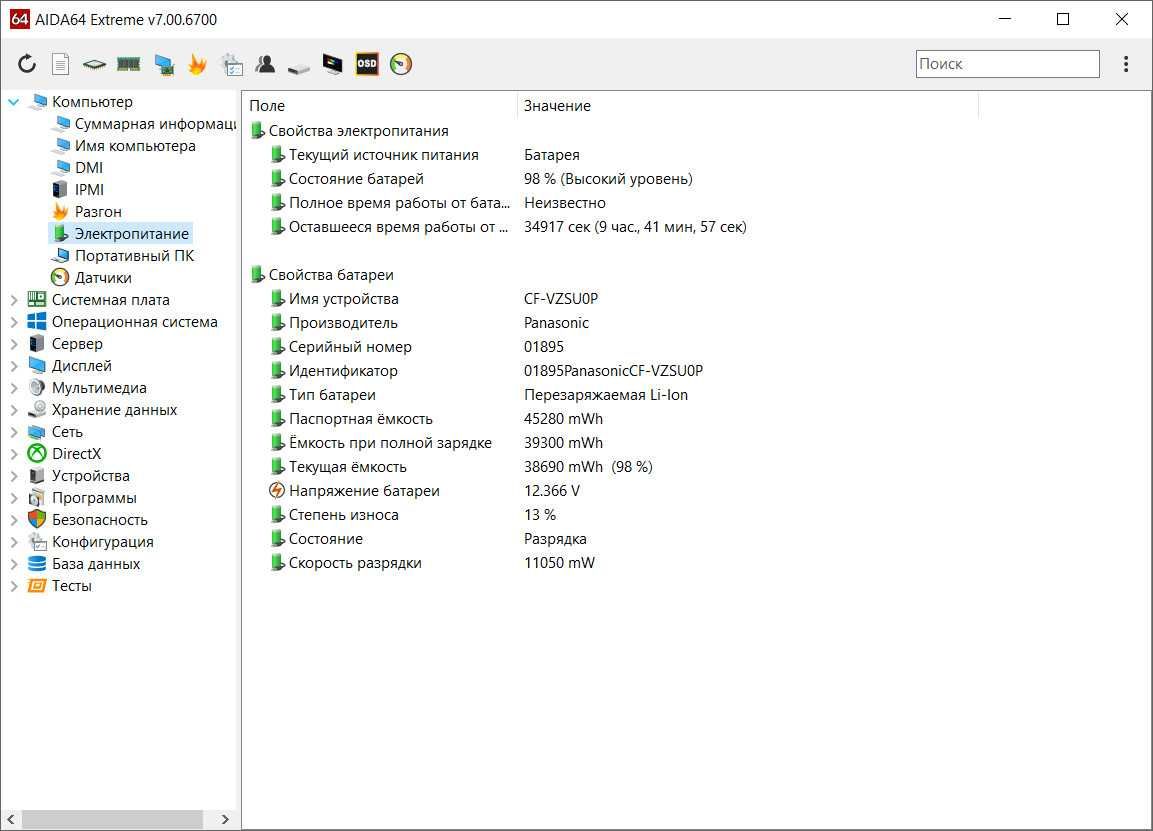Image resolution: width=1153 pixels, height=831 pixels.
Task: Click the 39300 mWh capacity value
Action: coord(563,443)
